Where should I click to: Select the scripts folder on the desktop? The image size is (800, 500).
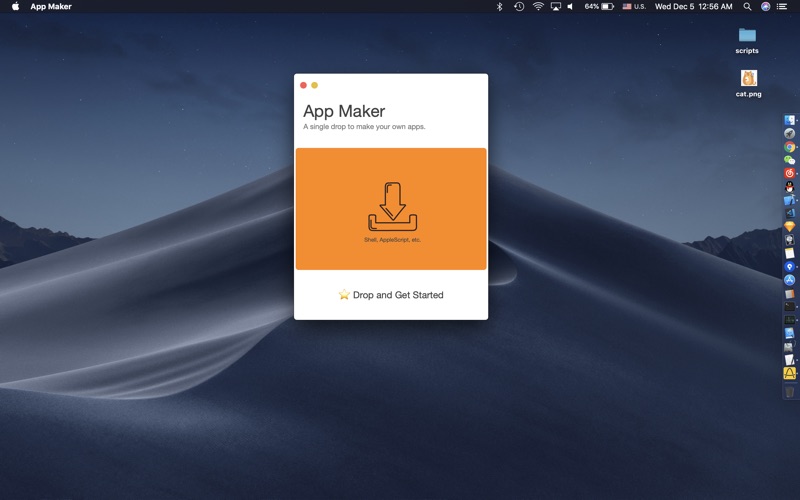(x=747, y=41)
